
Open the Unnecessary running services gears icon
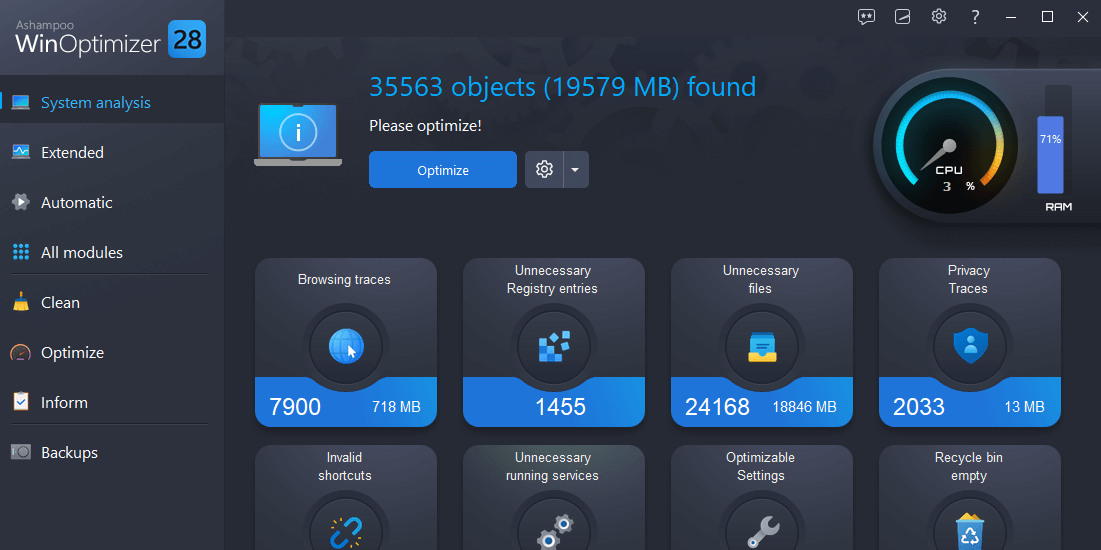pyautogui.click(x=554, y=532)
